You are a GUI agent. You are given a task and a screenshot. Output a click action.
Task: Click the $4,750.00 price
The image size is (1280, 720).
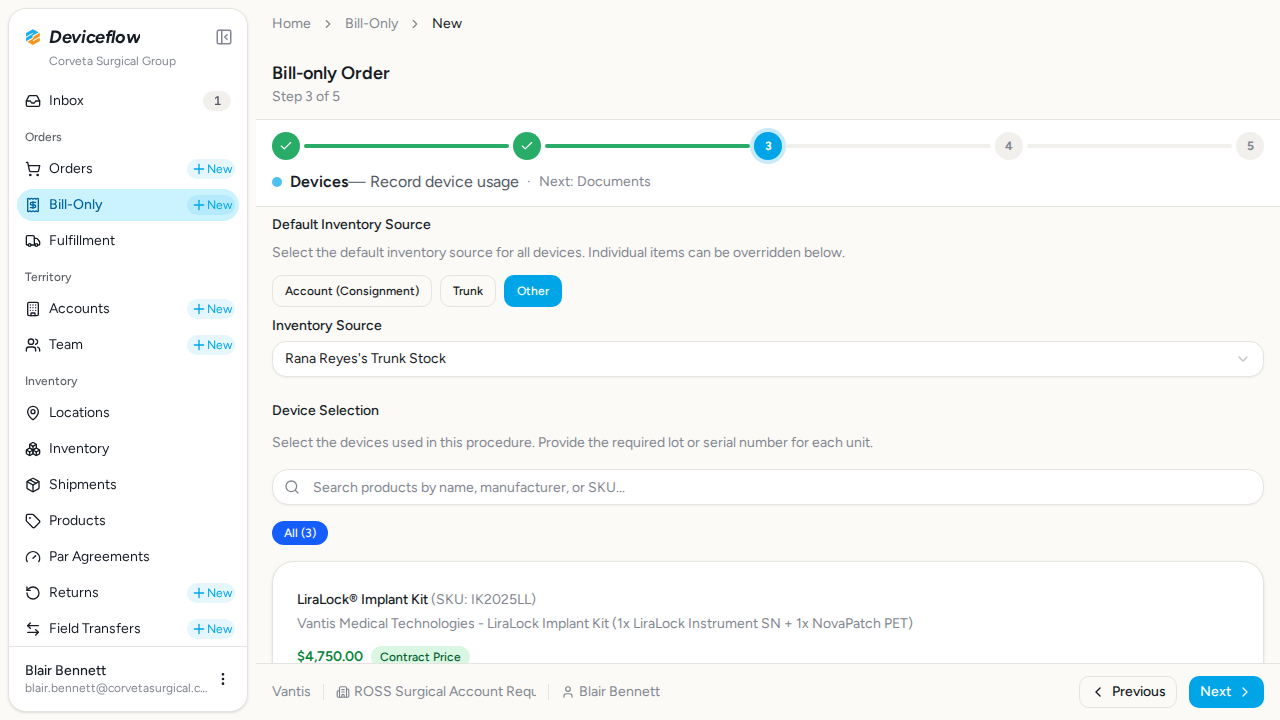(x=330, y=657)
